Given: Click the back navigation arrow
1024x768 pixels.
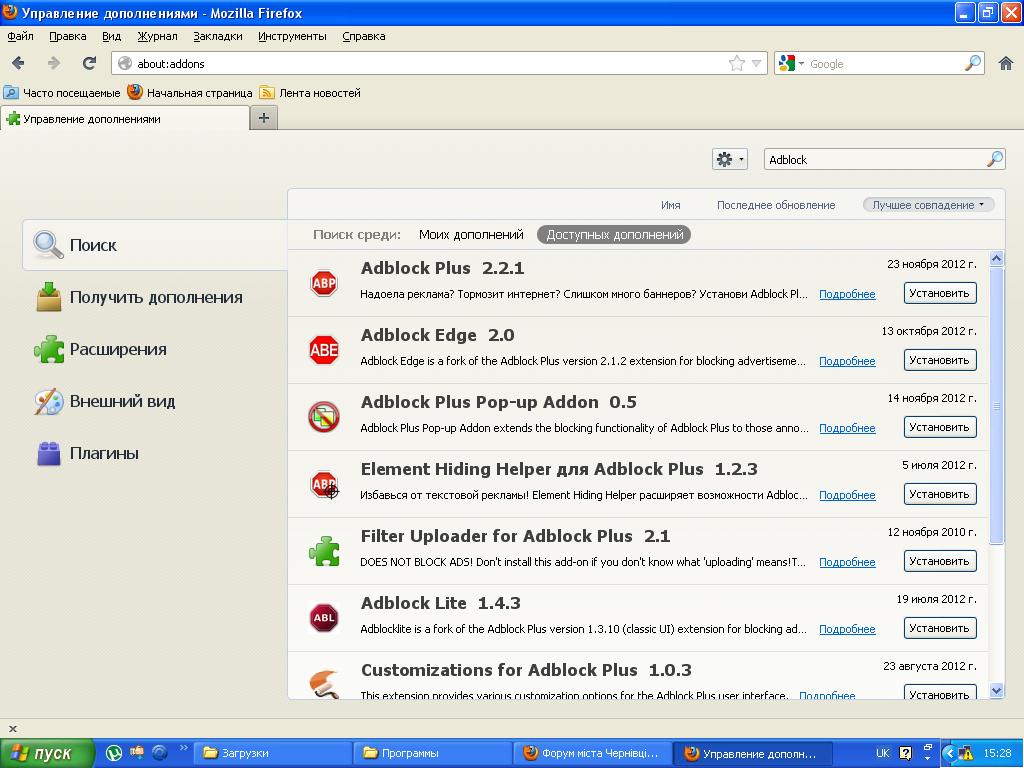Looking at the screenshot, I should (18, 63).
